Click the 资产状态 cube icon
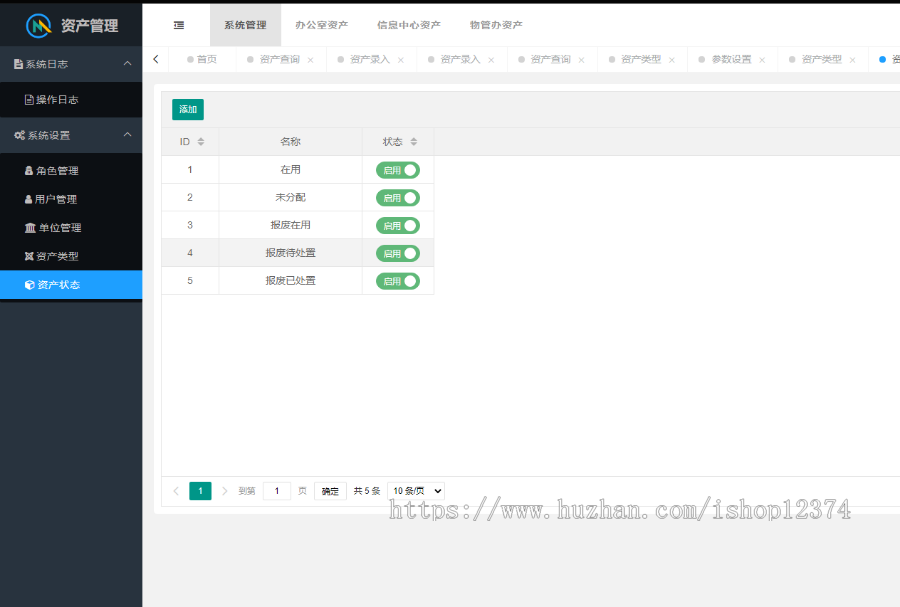This screenshot has height=607, width=900. (30, 285)
